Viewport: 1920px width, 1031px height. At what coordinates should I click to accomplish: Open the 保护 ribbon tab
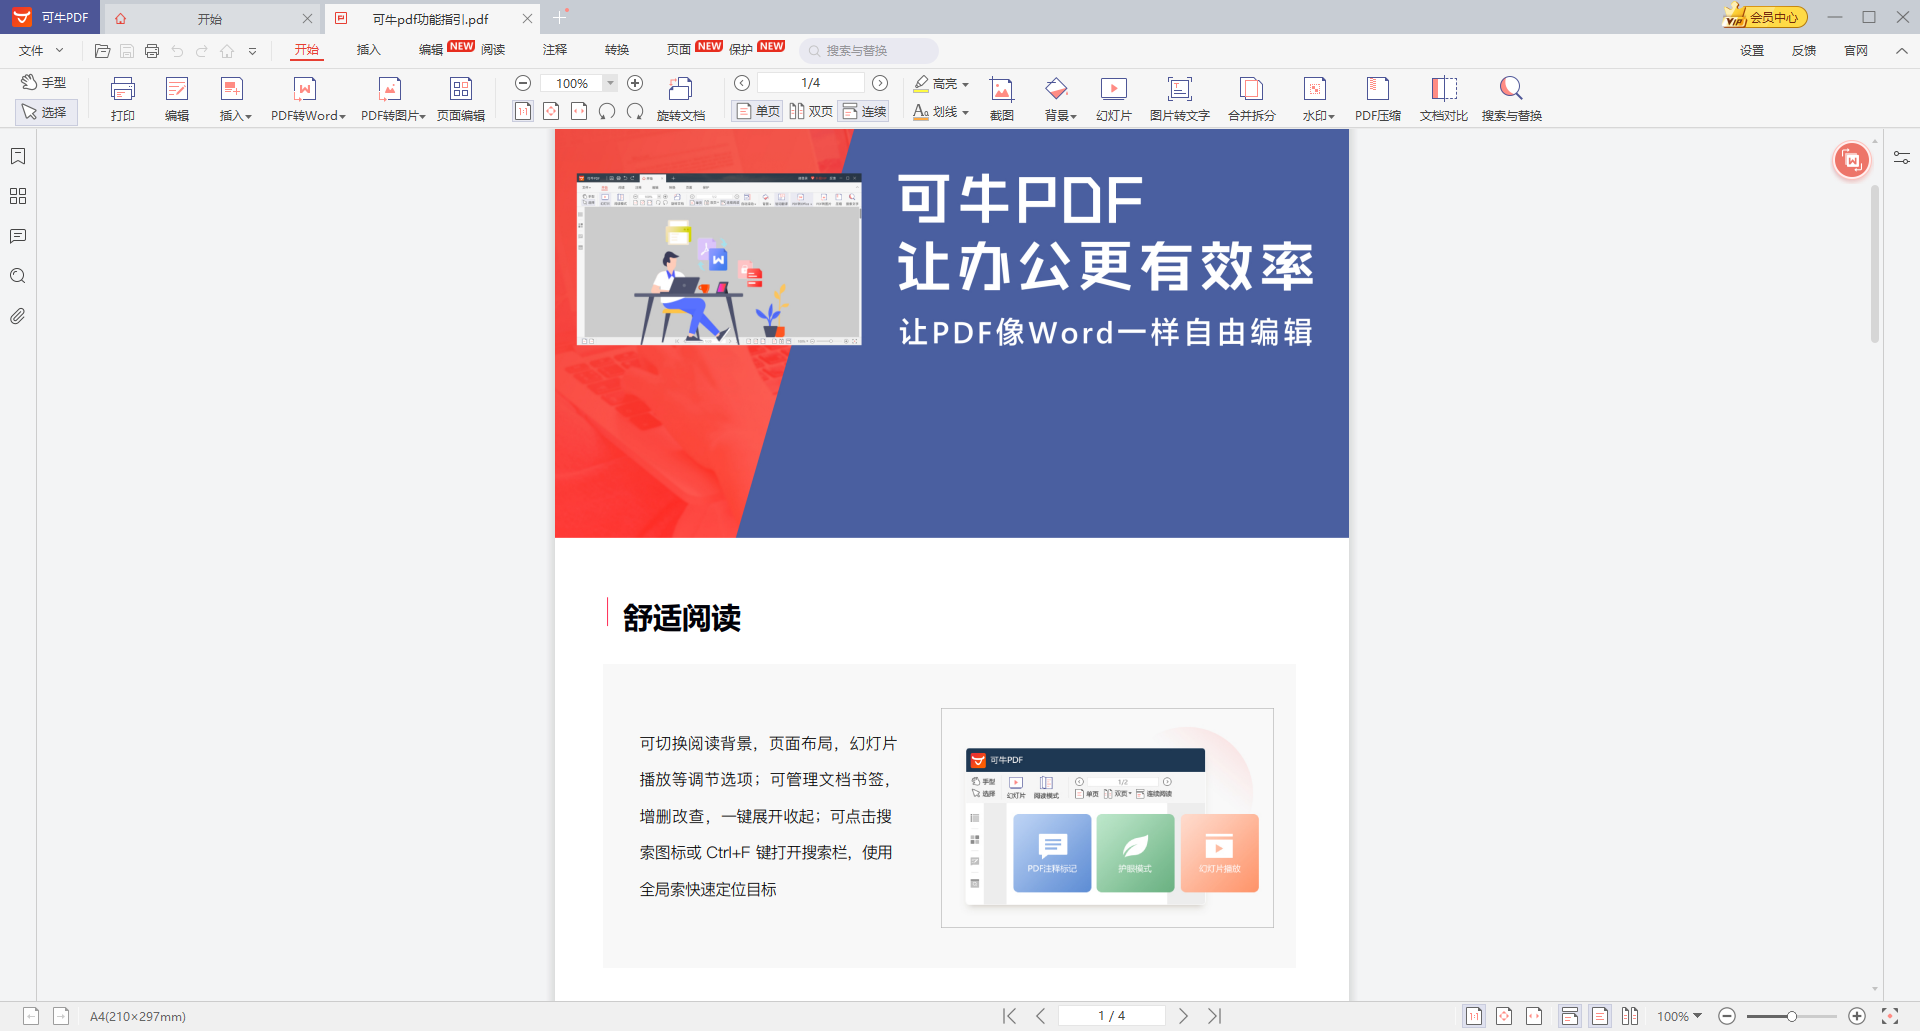click(737, 49)
